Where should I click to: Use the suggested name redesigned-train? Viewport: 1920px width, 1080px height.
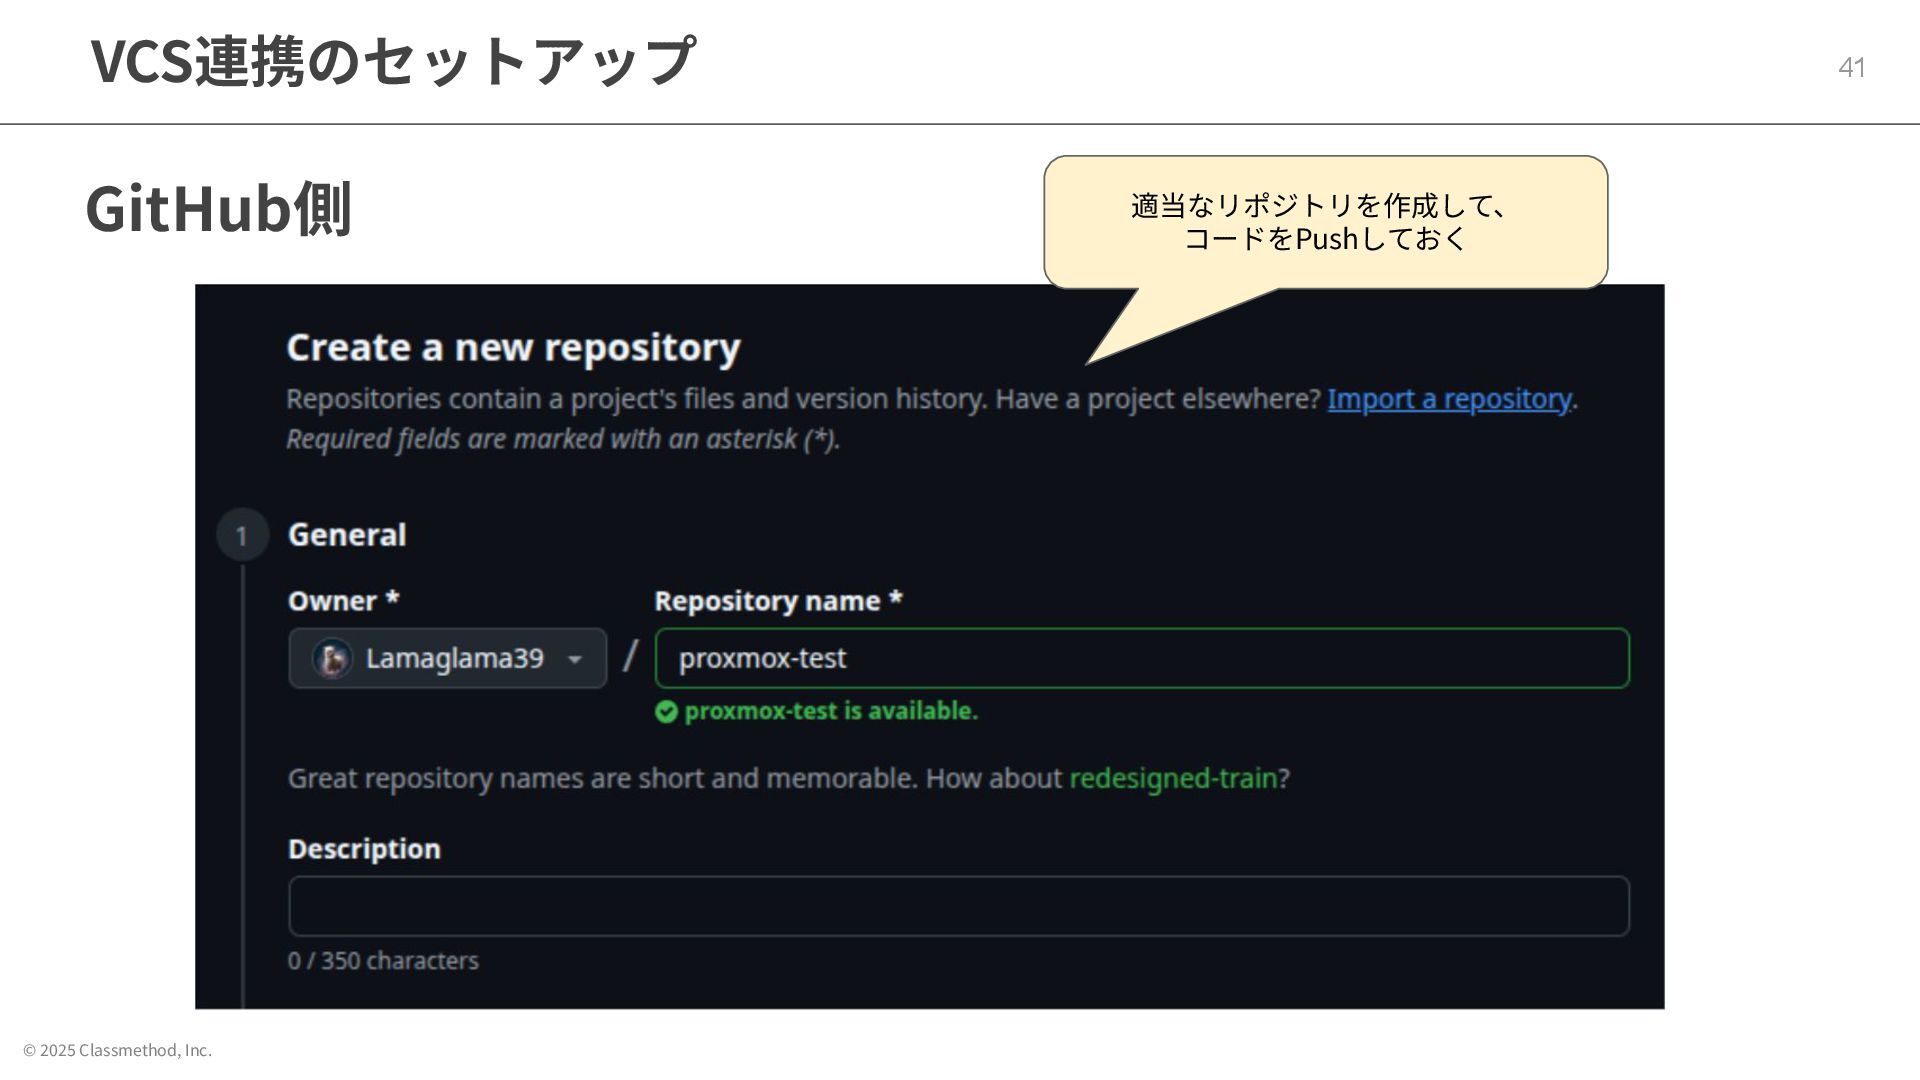[x=1173, y=778]
